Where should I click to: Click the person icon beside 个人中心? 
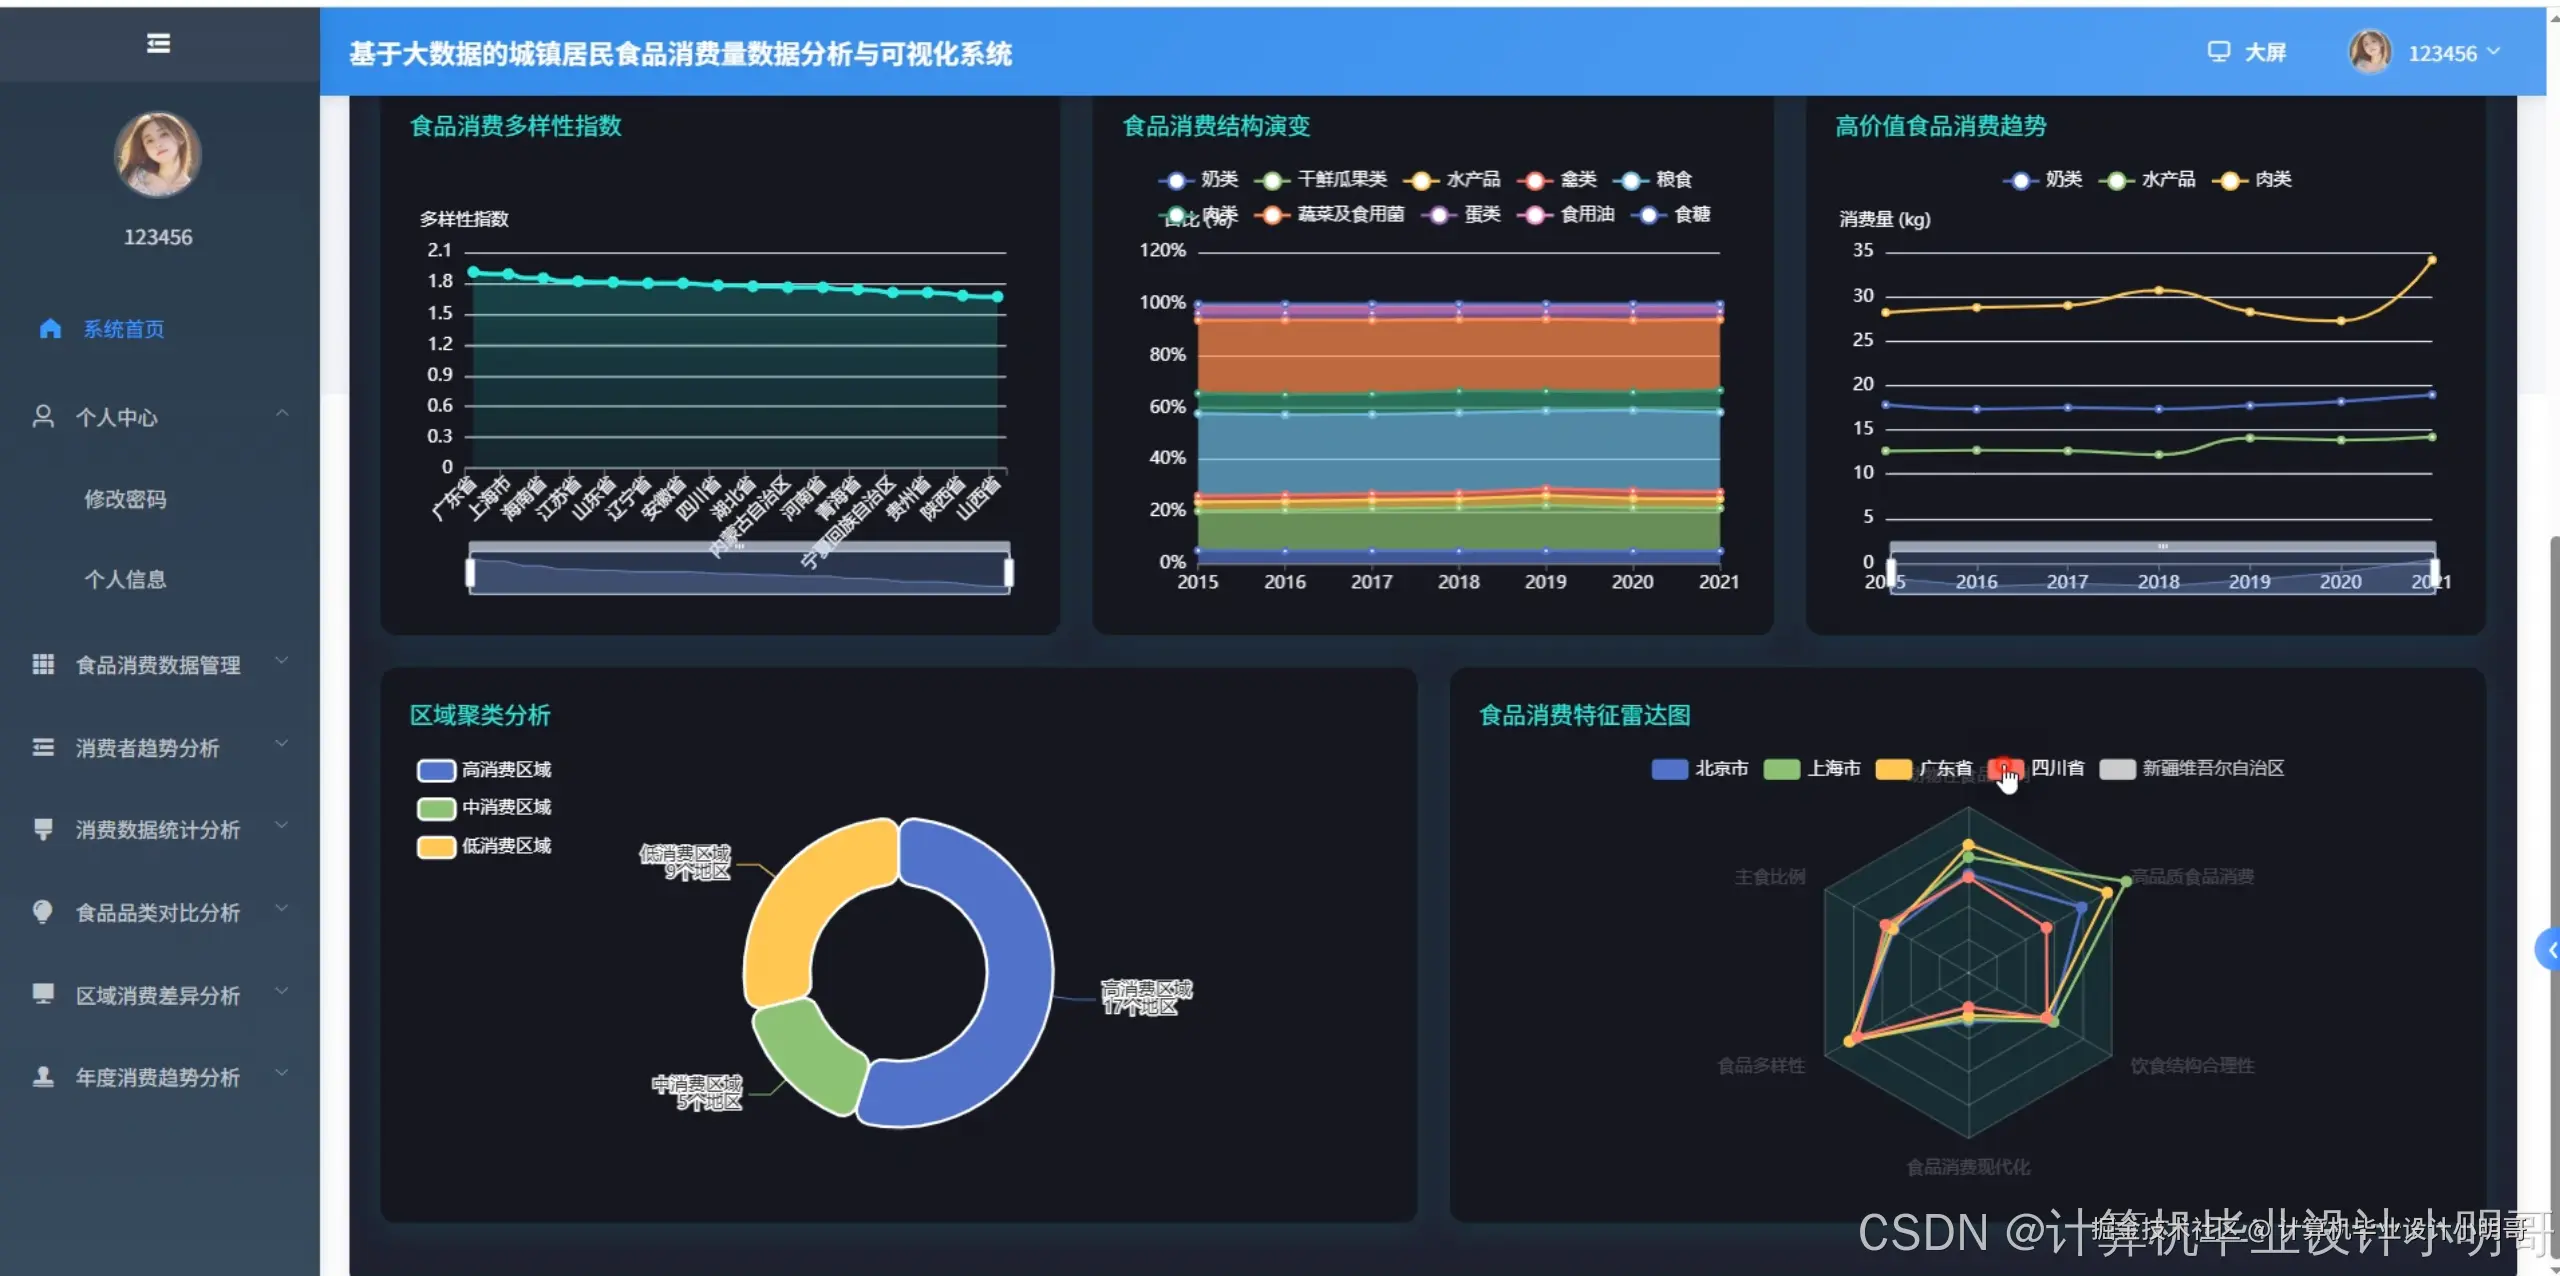pos(43,417)
